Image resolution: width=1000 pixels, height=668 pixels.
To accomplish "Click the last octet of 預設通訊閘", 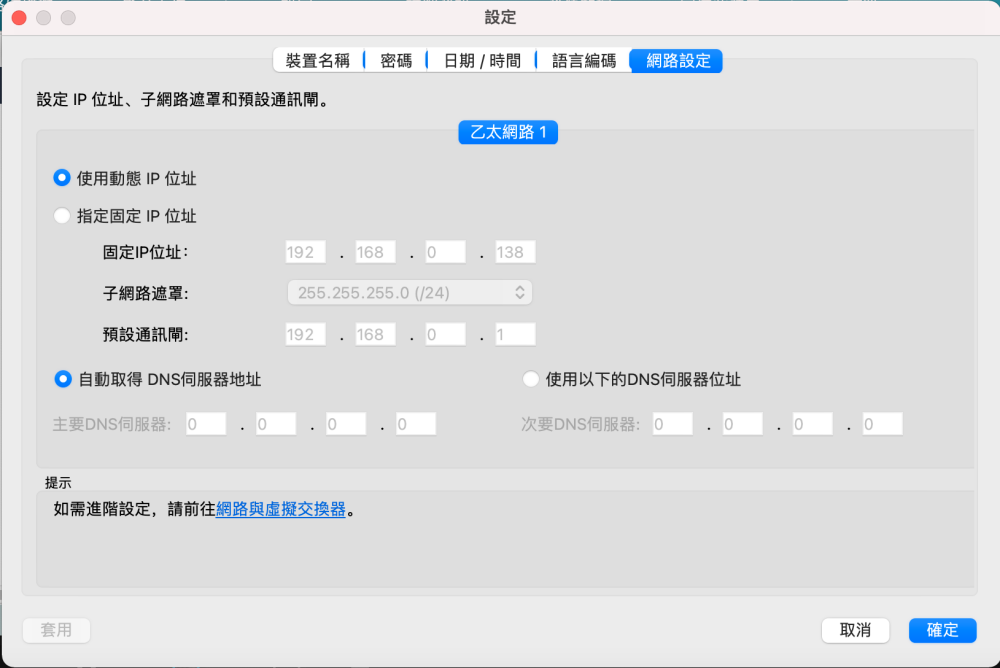I will [515, 334].
